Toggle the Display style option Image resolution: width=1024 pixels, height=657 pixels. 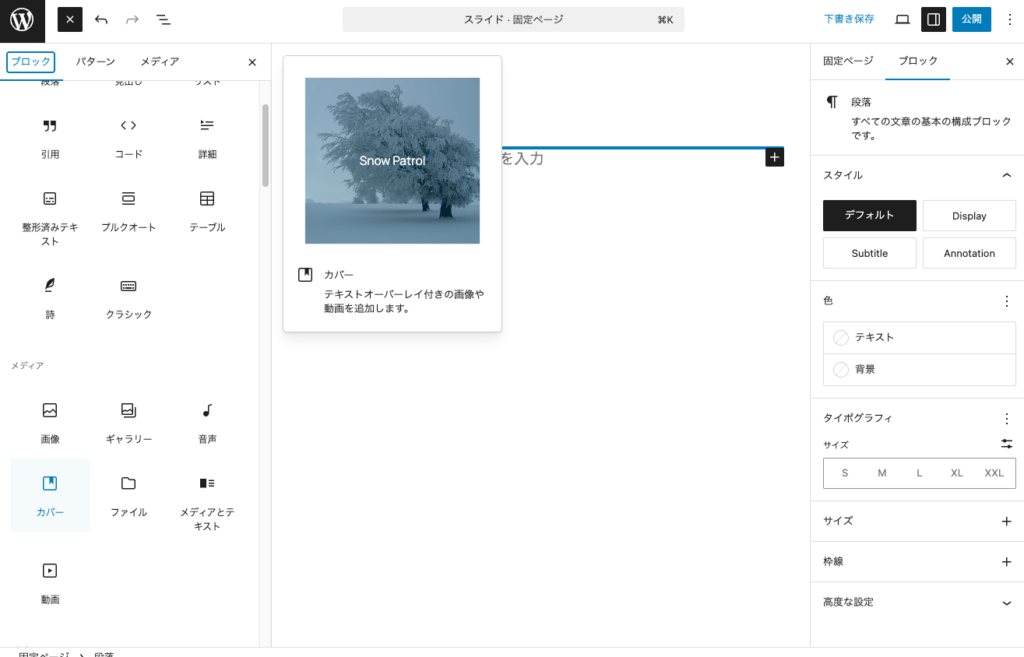point(968,215)
